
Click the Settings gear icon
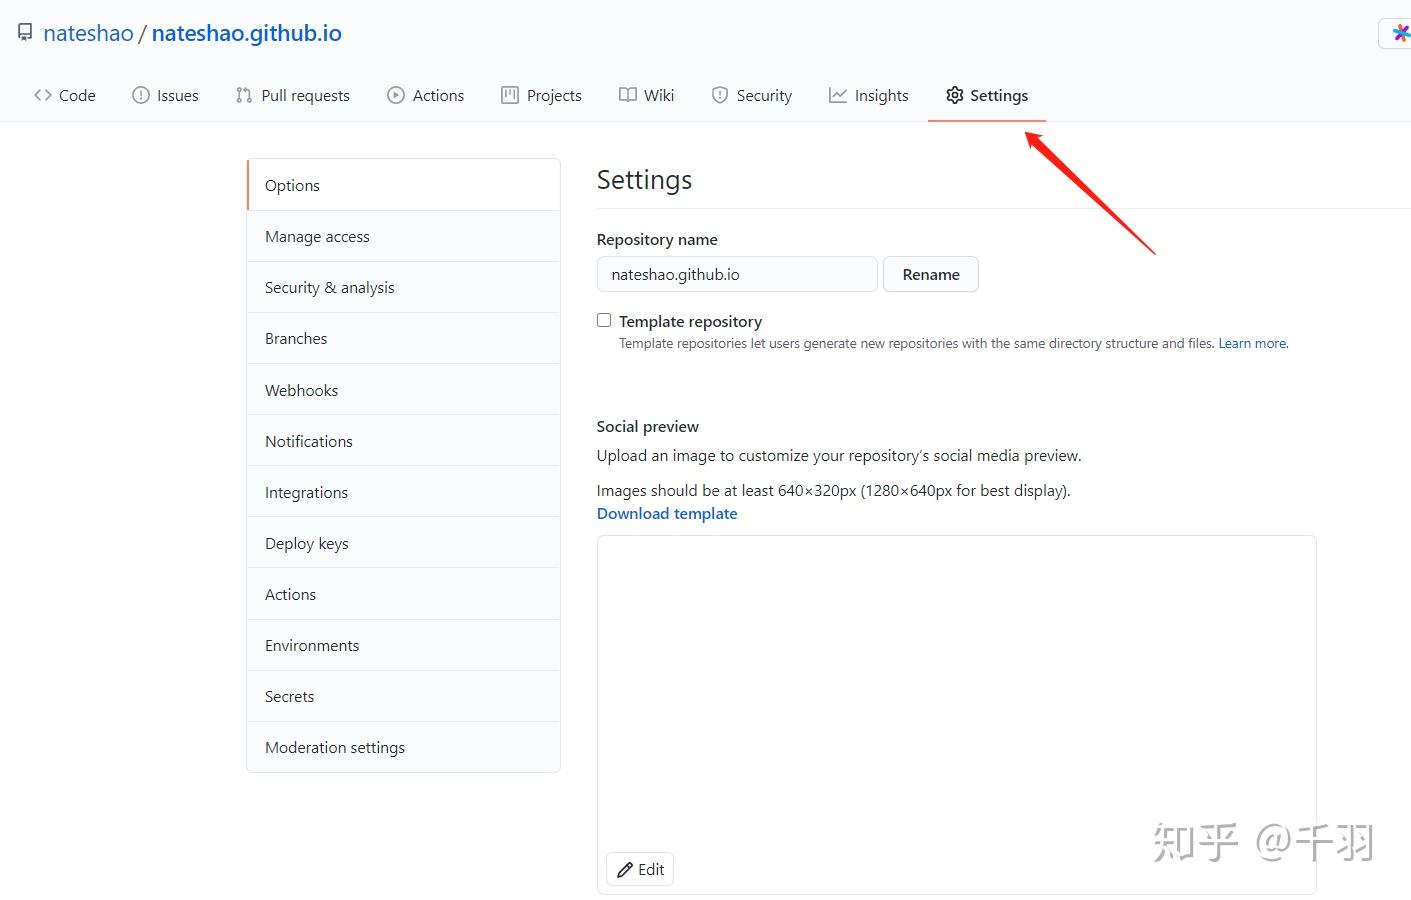(x=955, y=95)
